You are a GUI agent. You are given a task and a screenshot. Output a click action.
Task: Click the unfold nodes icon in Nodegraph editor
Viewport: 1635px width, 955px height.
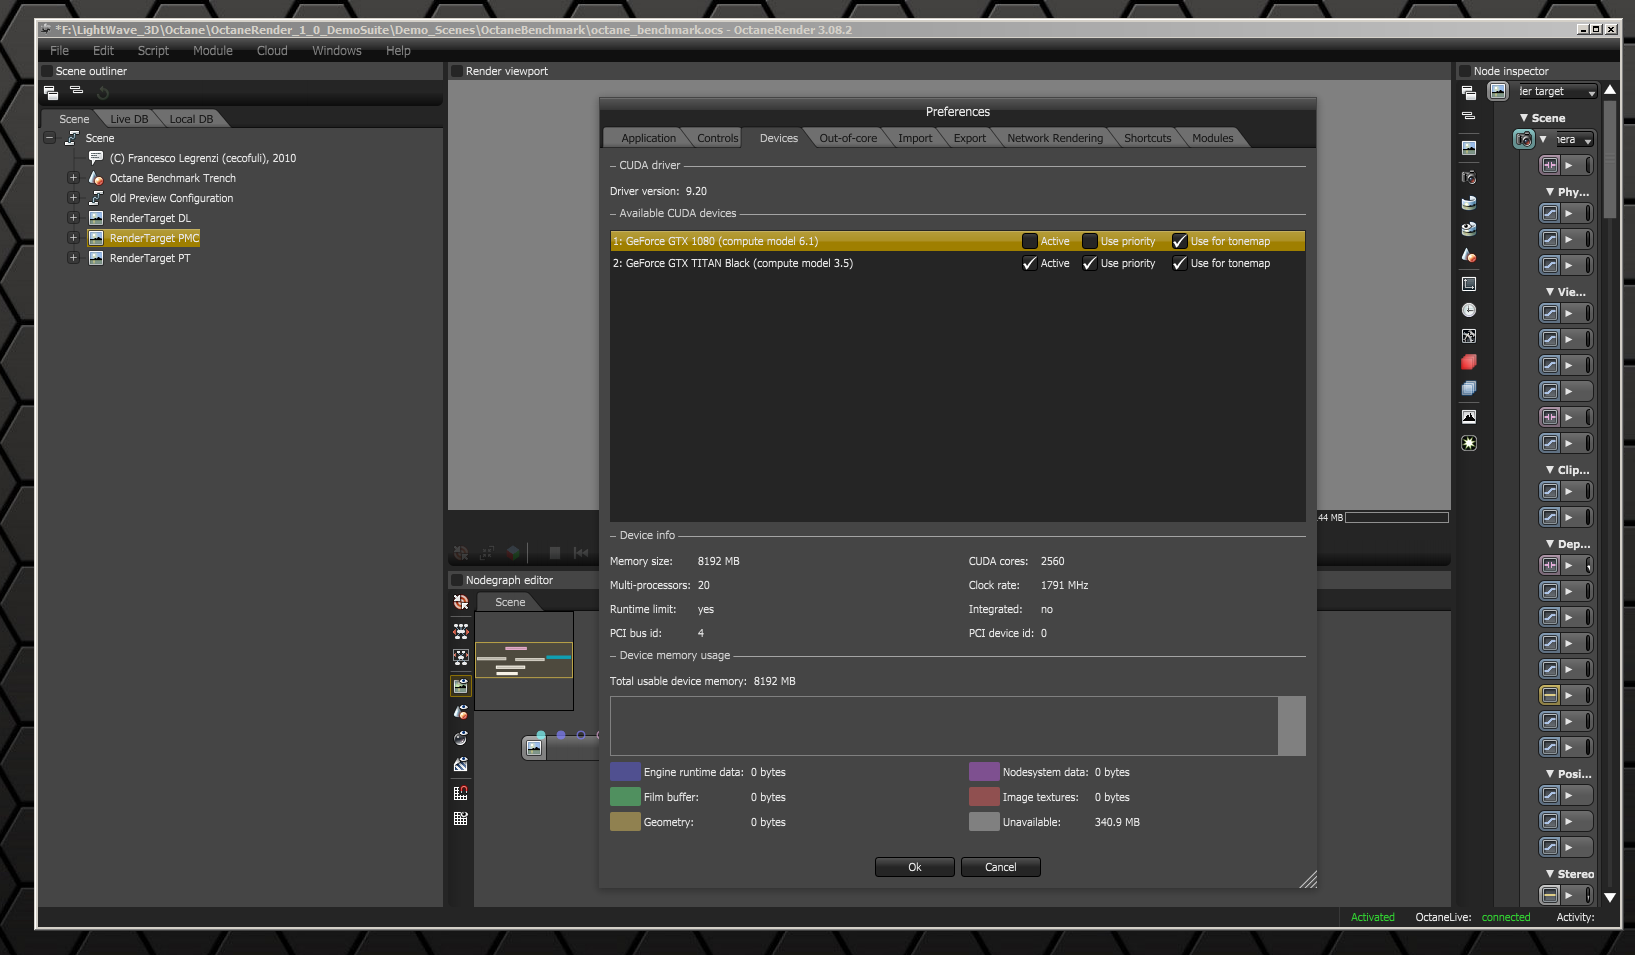[x=461, y=631]
